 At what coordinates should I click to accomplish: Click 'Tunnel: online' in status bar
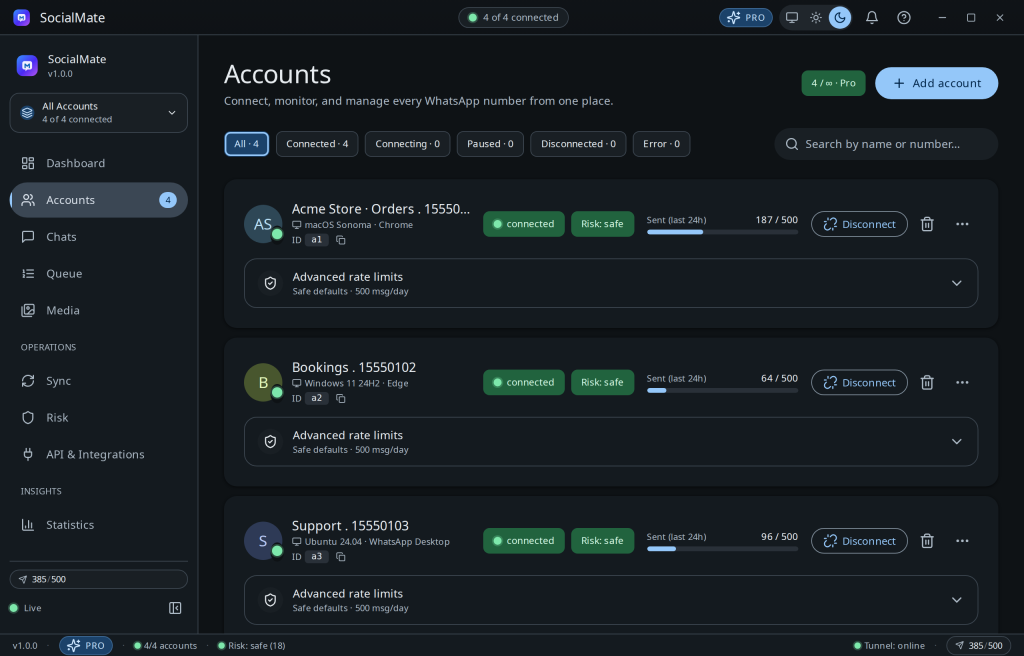pyautogui.click(x=889, y=646)
